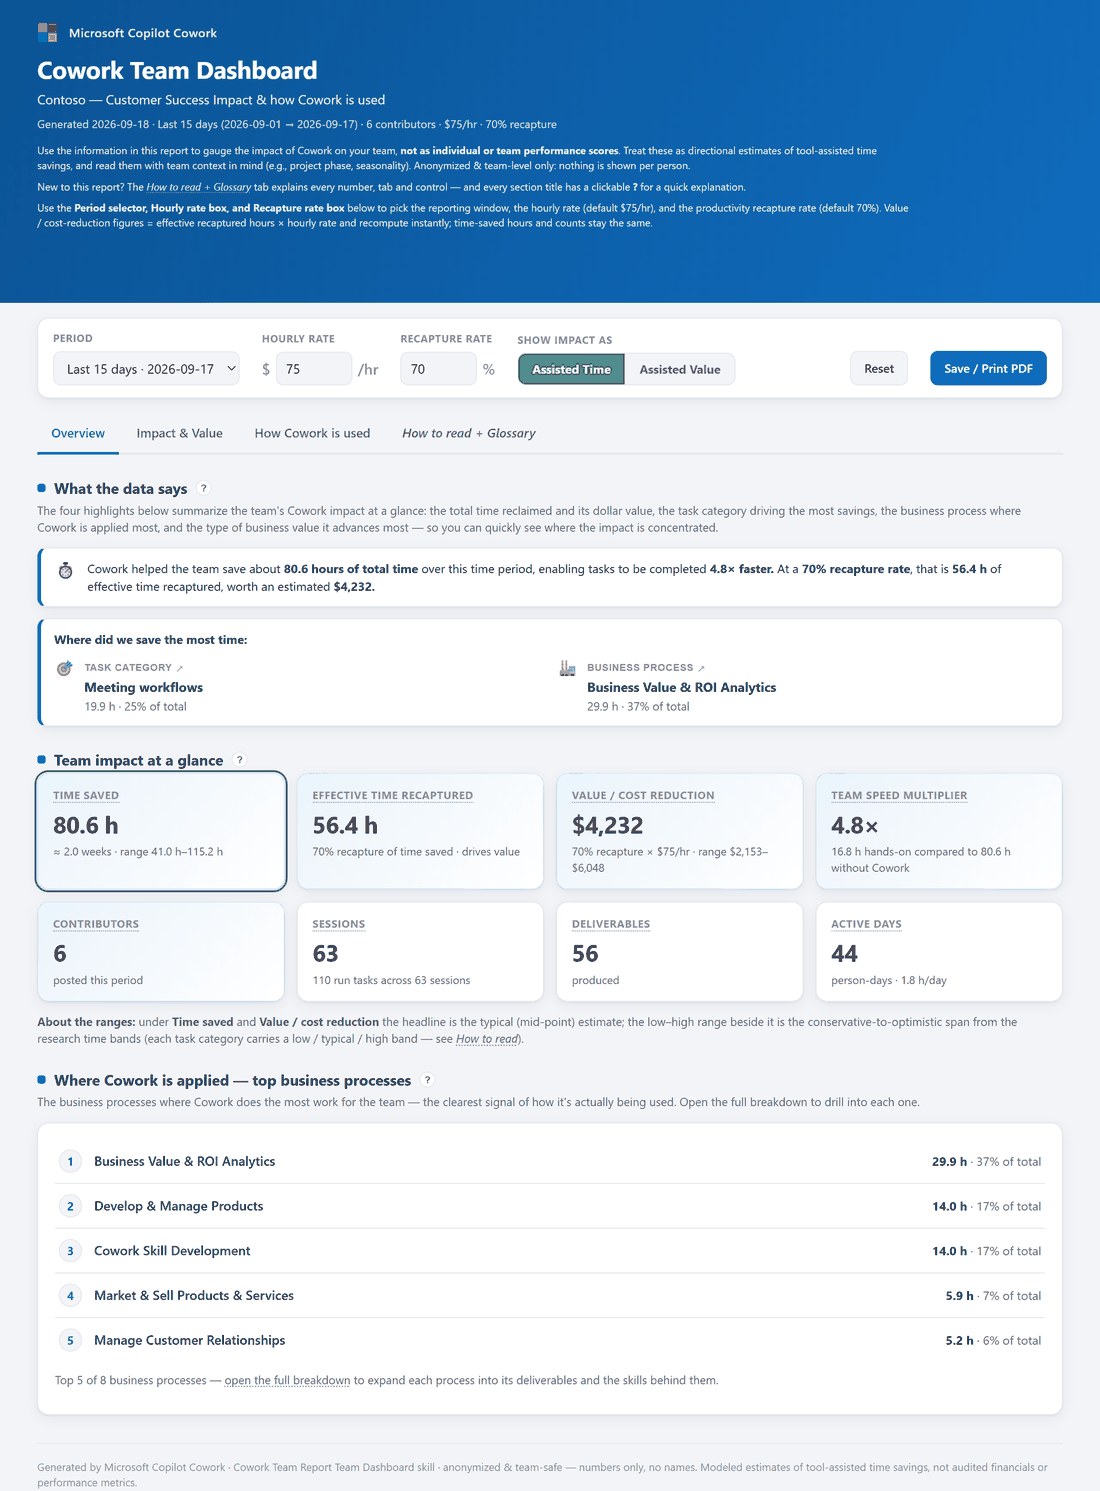Select the Effective Time Recaptured card
Screen dimensions: 1100x1491
(x=420, y=831)
